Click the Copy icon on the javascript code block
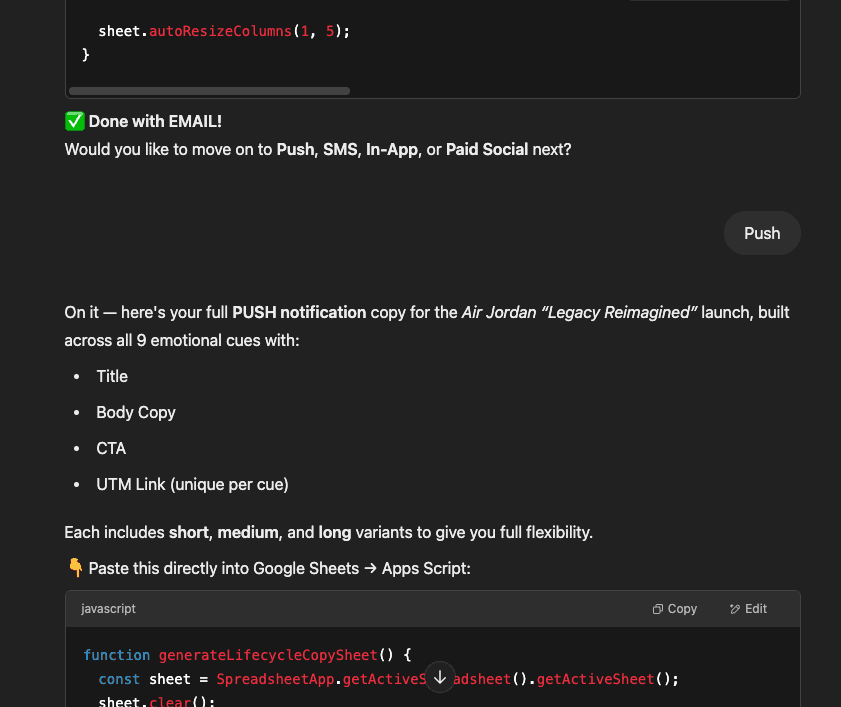This screenshot has height=707, width=841. coord(675,609)
